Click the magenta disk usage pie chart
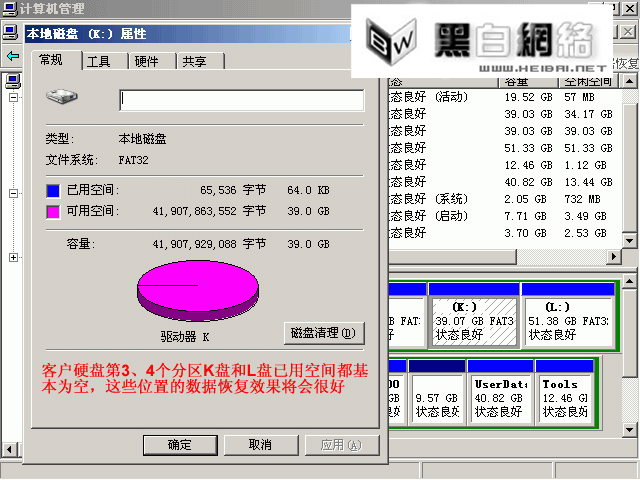 tap(197, 285)
